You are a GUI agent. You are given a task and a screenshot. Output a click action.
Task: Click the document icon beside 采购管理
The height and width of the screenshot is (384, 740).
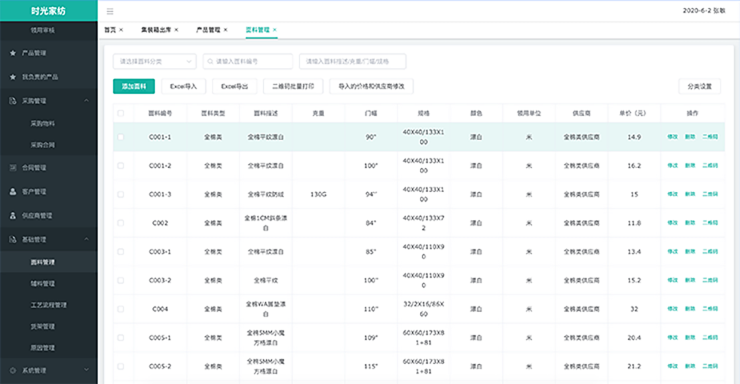pos(13,100)
